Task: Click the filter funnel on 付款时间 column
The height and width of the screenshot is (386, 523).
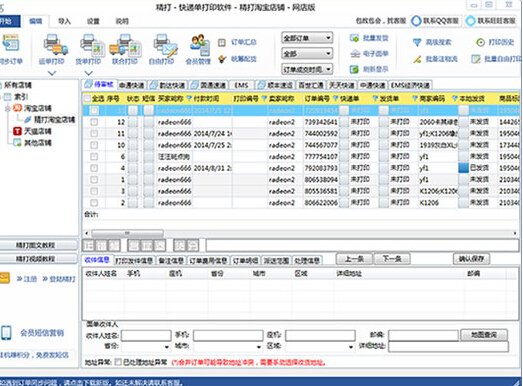Action: tap(189, 98)
